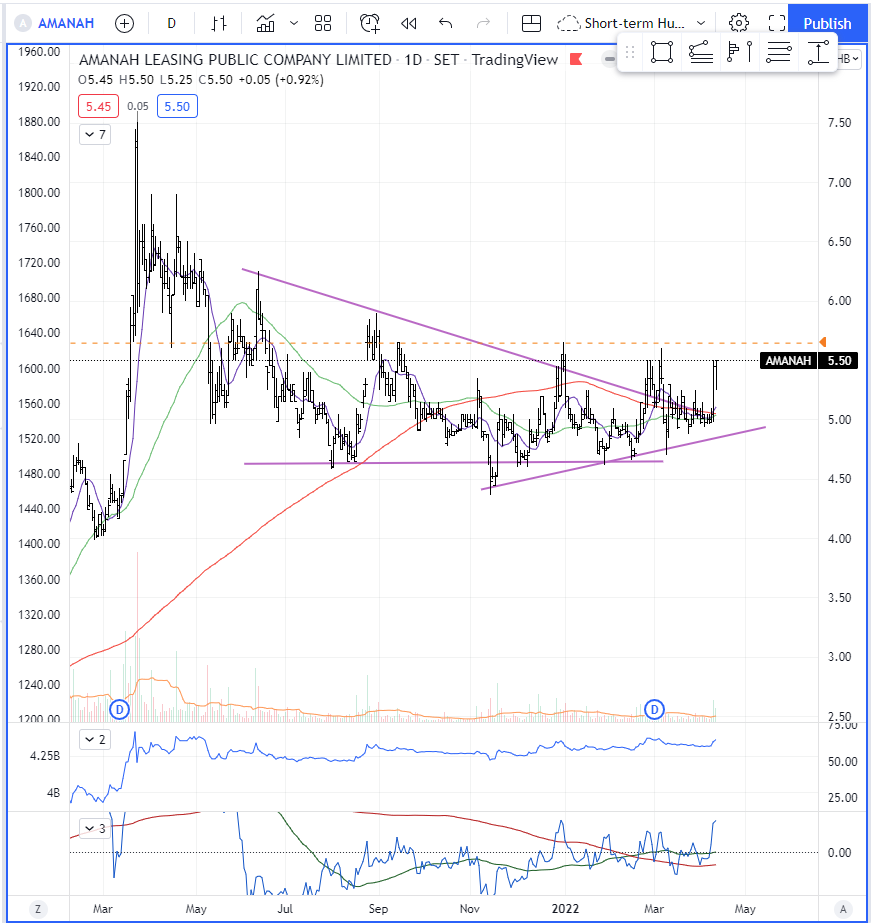Open the dividend marker near March 2022
The width and height of the screenshot is (871, 923).
[x=654, y=709]
